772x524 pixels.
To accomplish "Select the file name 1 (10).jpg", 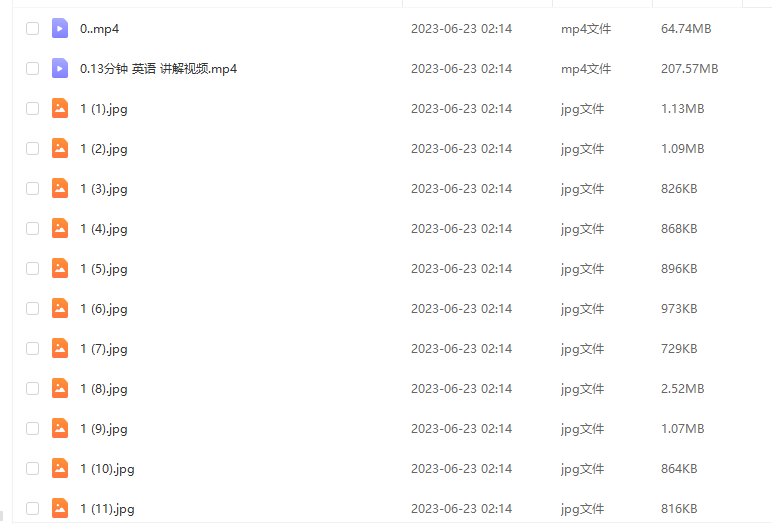I will click(107, 469).
